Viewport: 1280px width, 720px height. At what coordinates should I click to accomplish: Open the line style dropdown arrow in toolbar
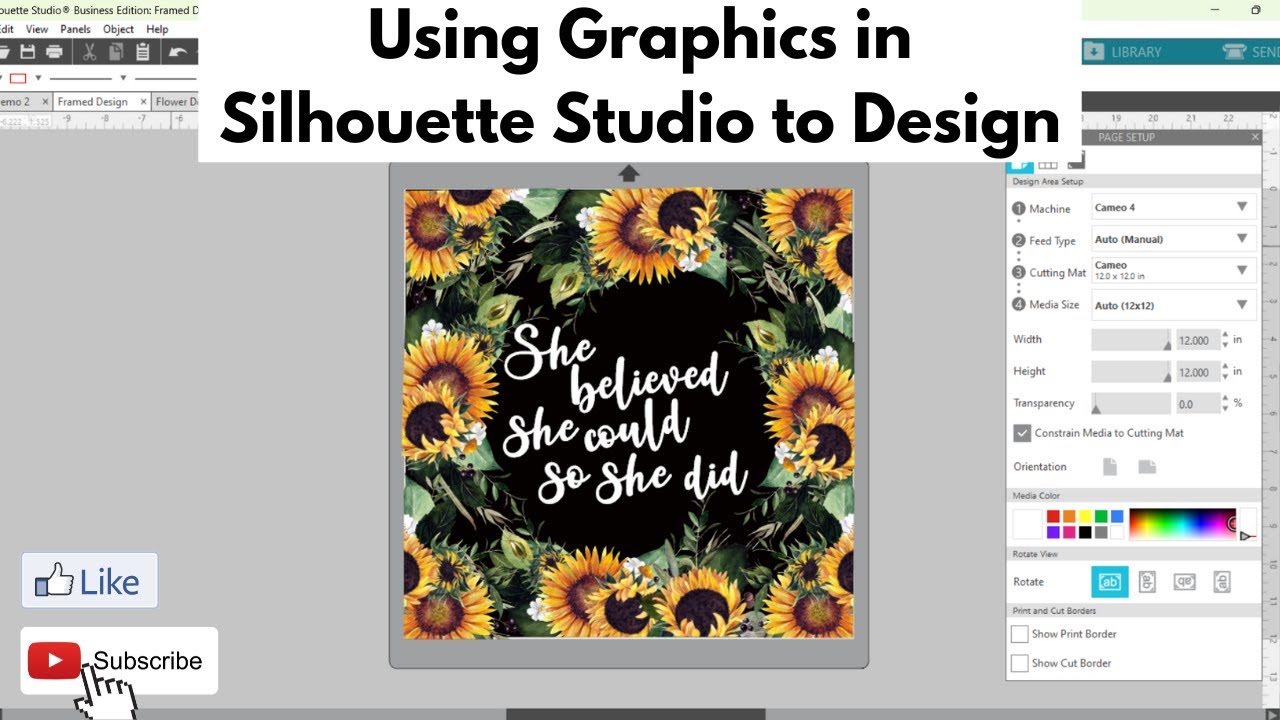click(123, 78)
